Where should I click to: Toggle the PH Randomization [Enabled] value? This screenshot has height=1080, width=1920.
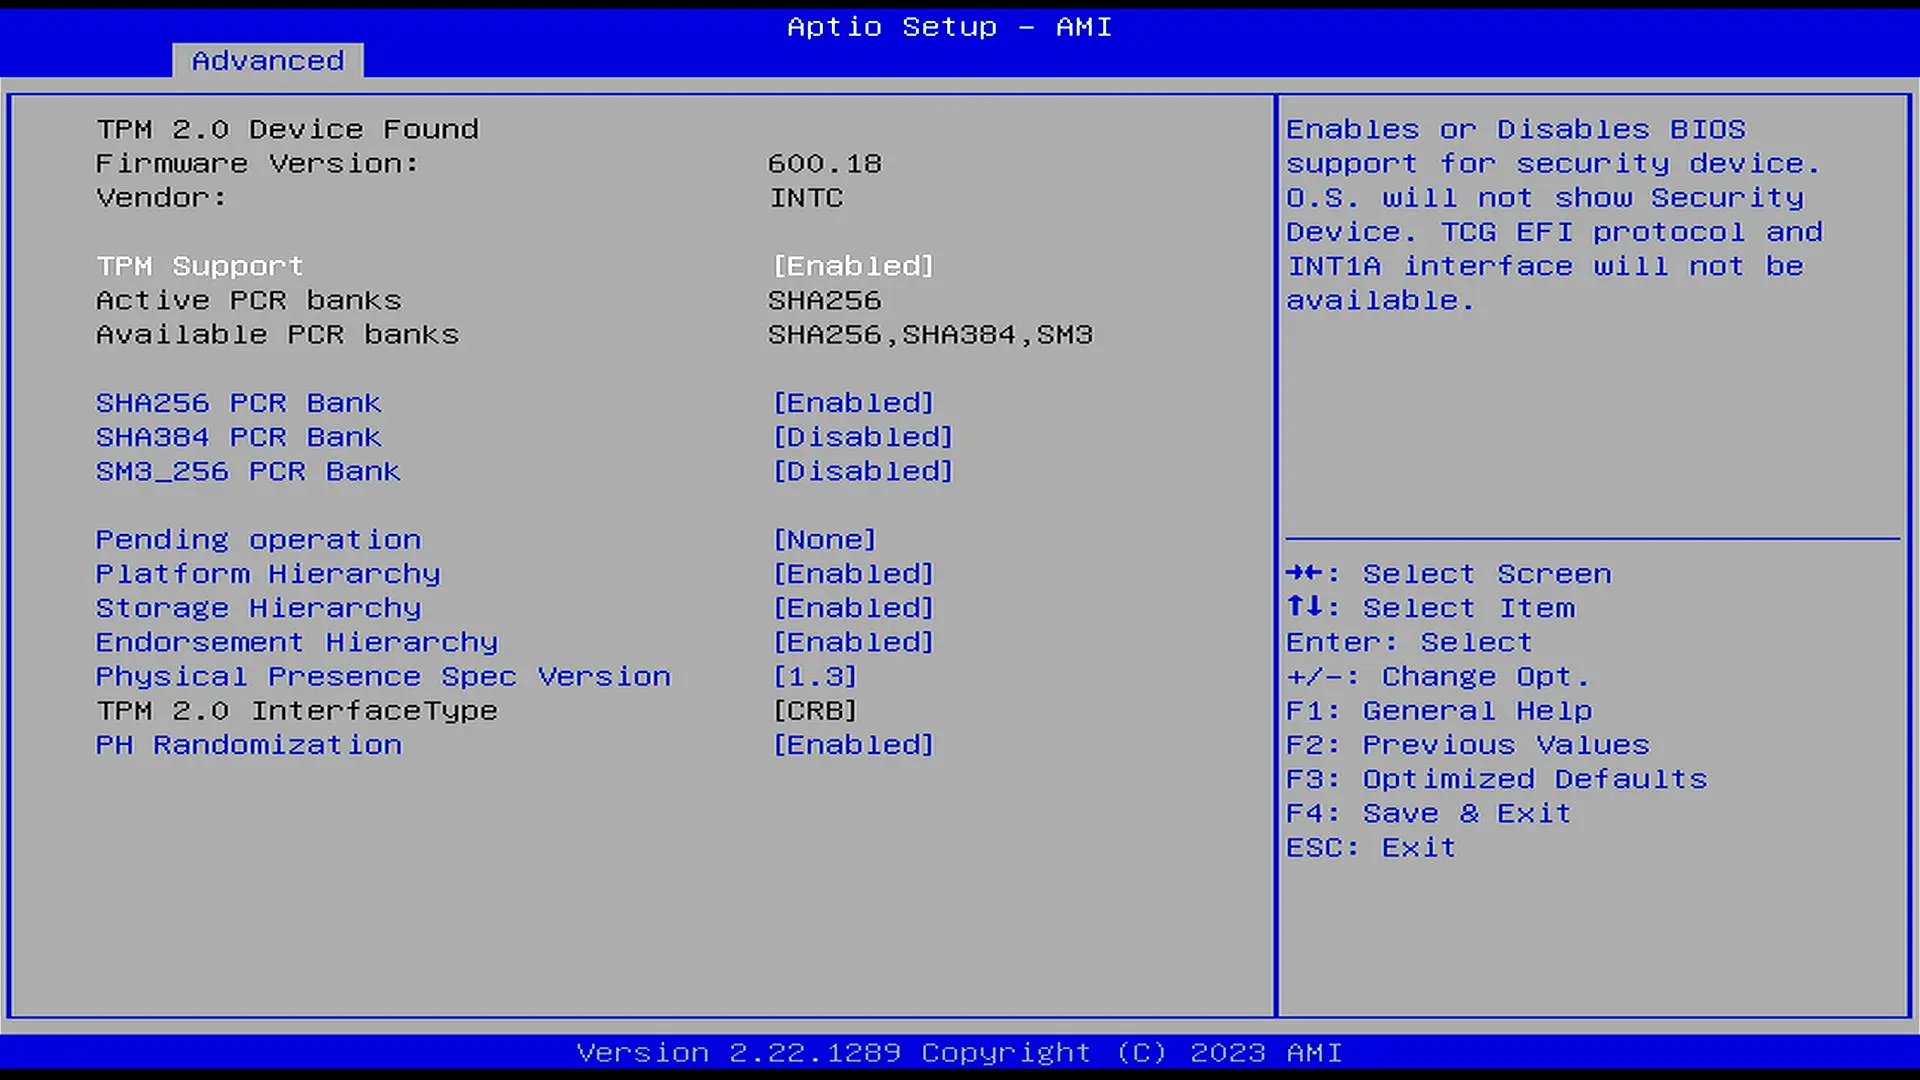853,745
